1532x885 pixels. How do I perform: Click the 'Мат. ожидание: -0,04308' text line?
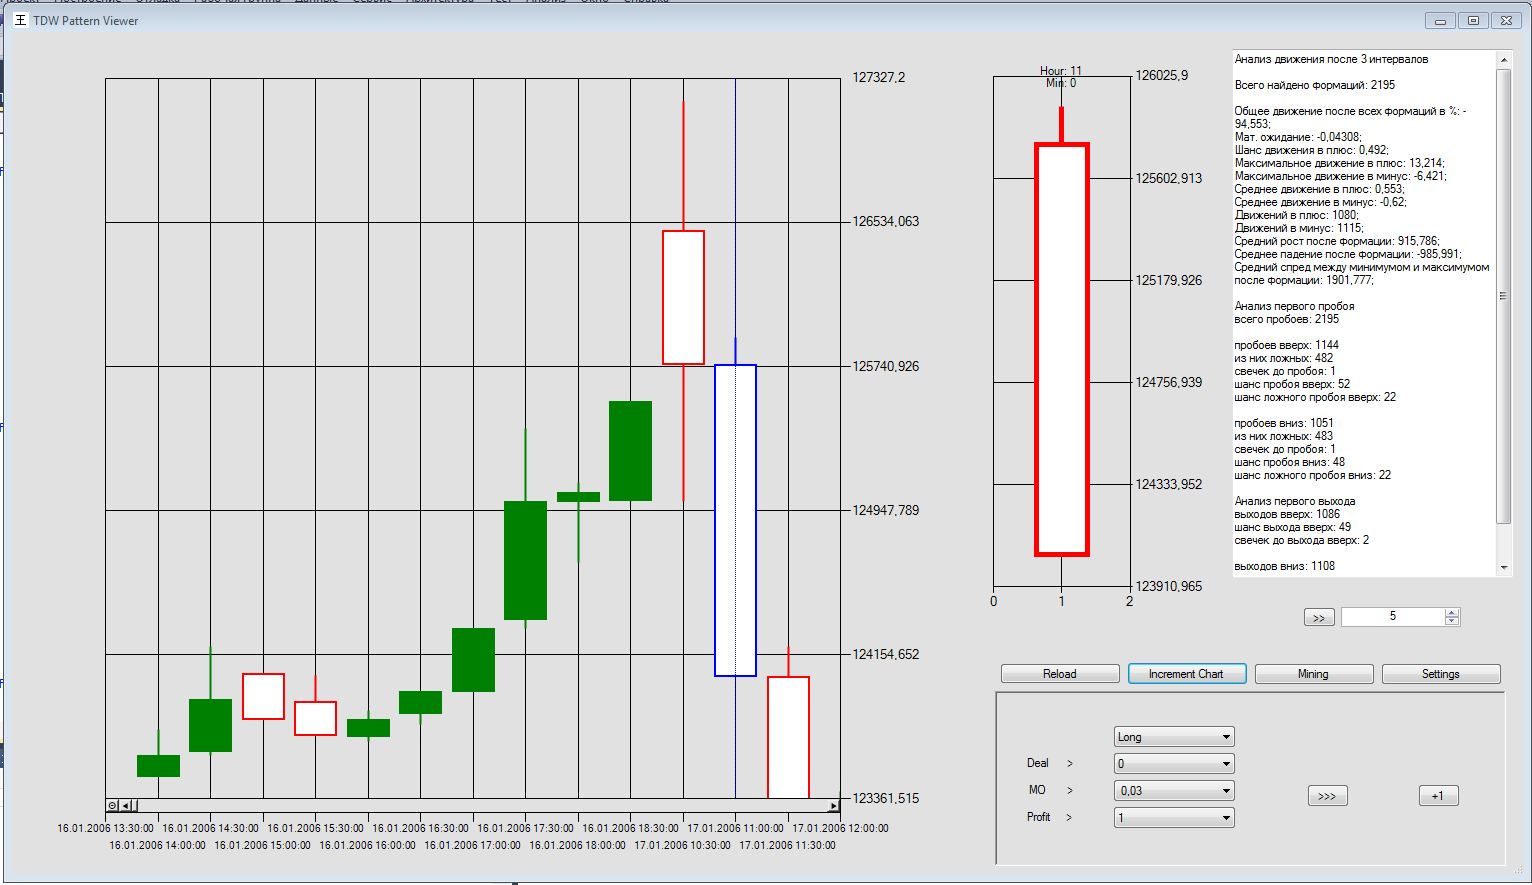tap(1298, 137)
